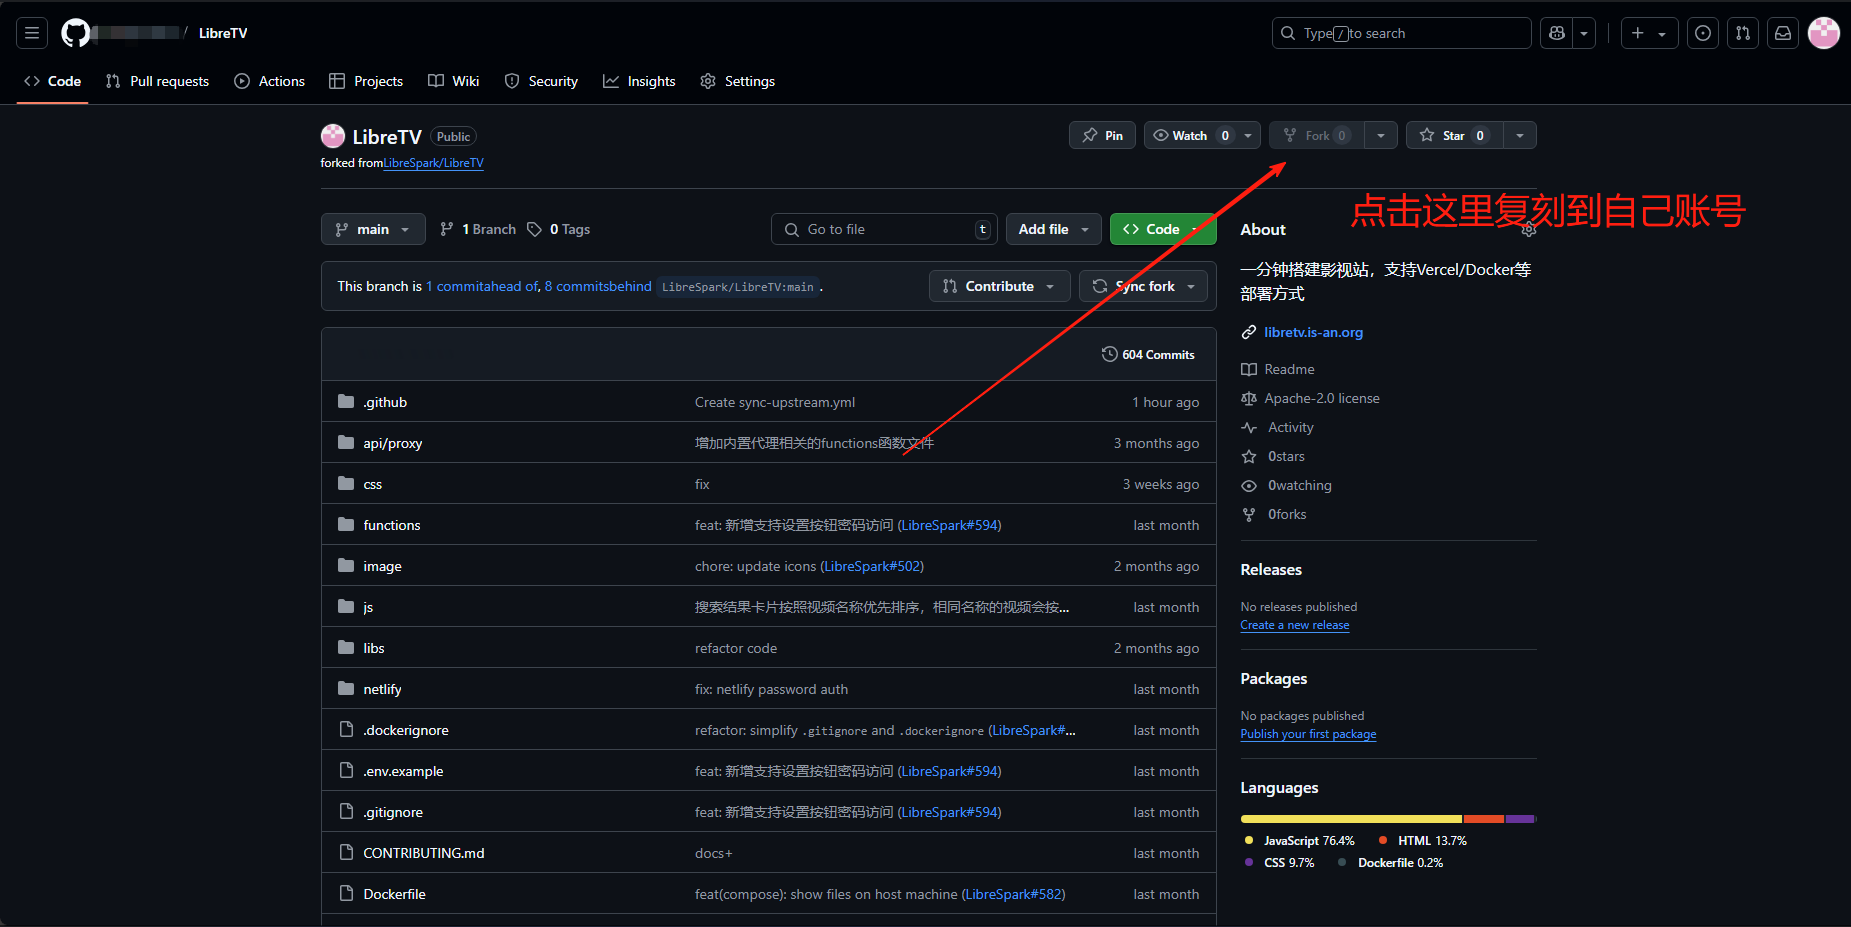Open the hamburger navigation menu

(32, 33)
